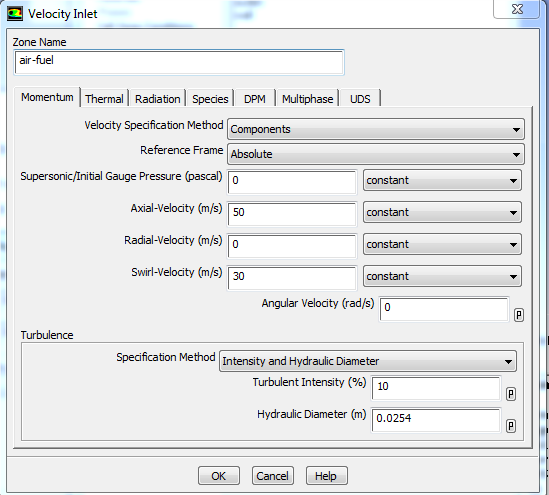The image size is (549, 495).
Task: Switch to the Species tab
Action: [210, 99]
